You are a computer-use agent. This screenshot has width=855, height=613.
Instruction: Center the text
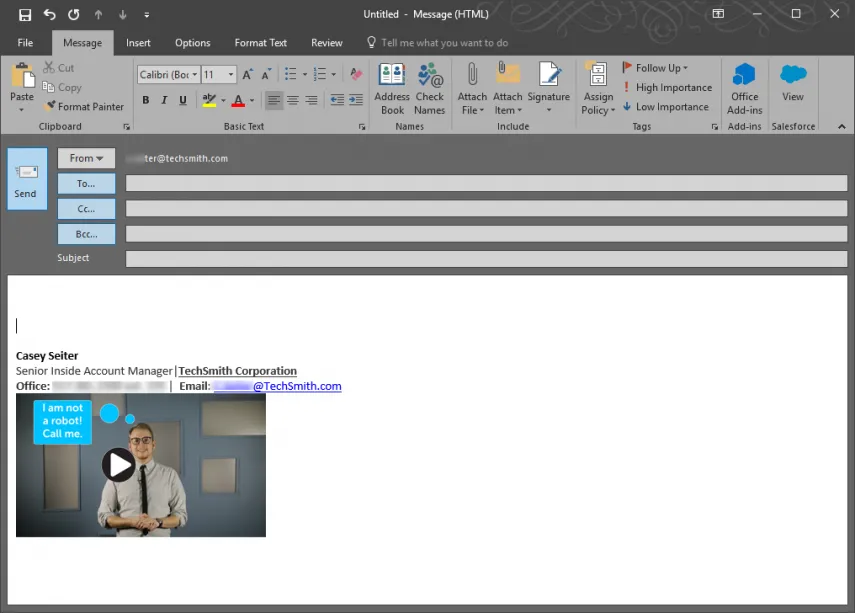tap(293, 100)
